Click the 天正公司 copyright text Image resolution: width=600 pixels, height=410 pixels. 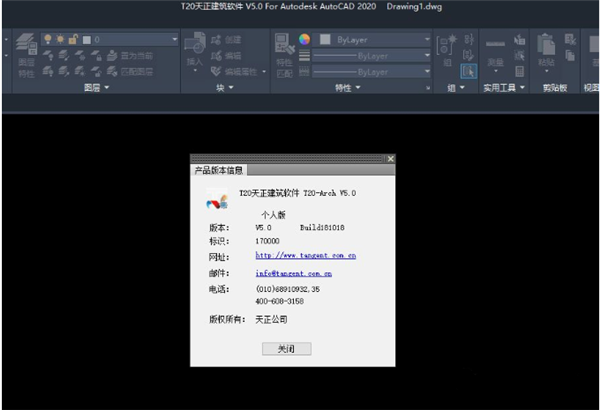(271, 319)
